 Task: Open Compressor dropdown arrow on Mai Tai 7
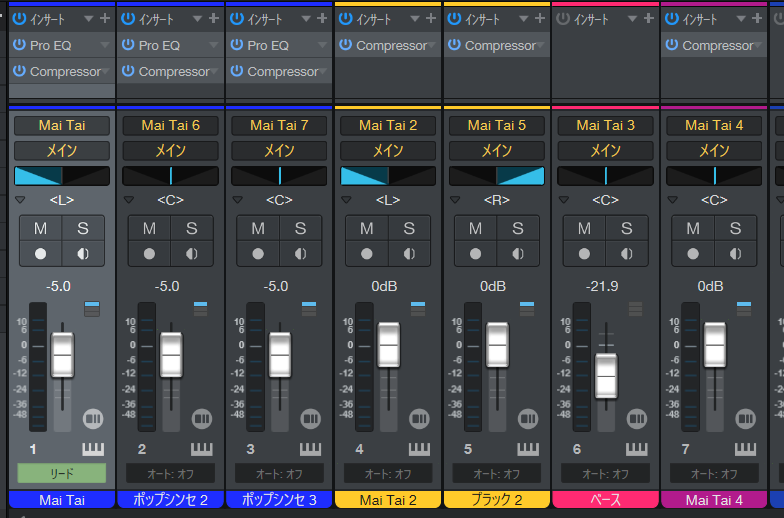coord(322,72)
